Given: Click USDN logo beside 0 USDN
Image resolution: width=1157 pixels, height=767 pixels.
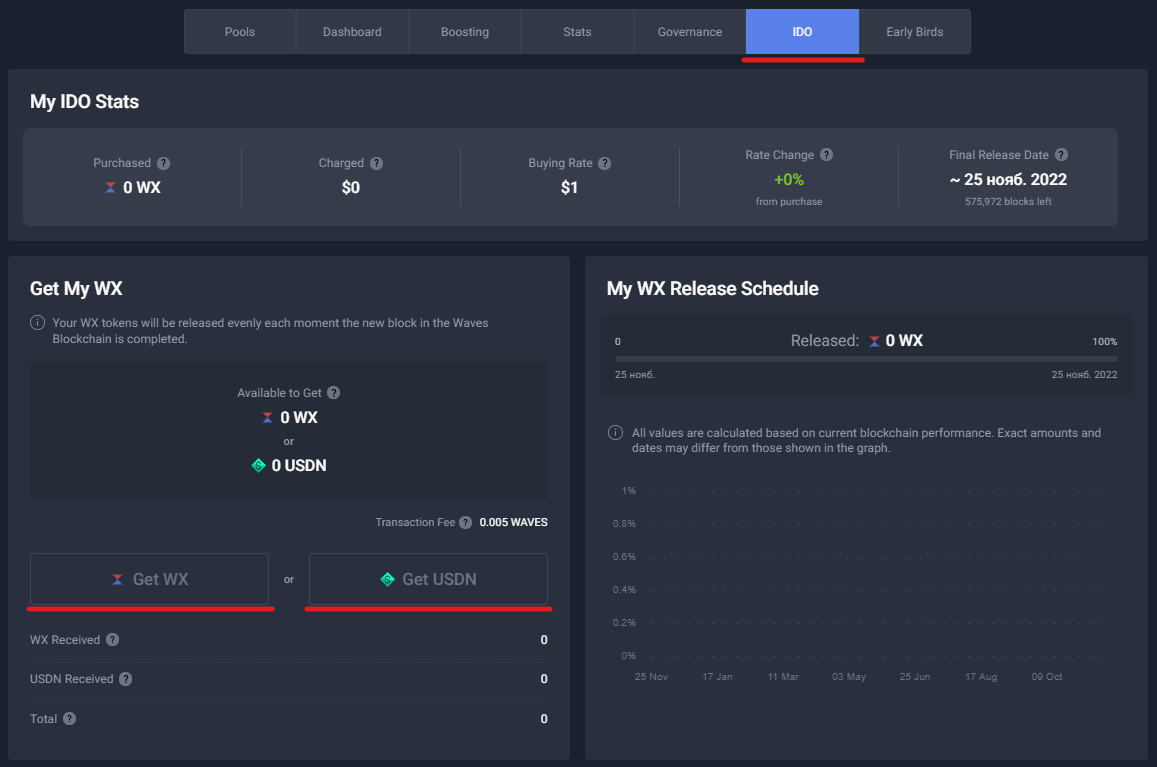Looking at the screenshot, I should (x=258, y=466).
